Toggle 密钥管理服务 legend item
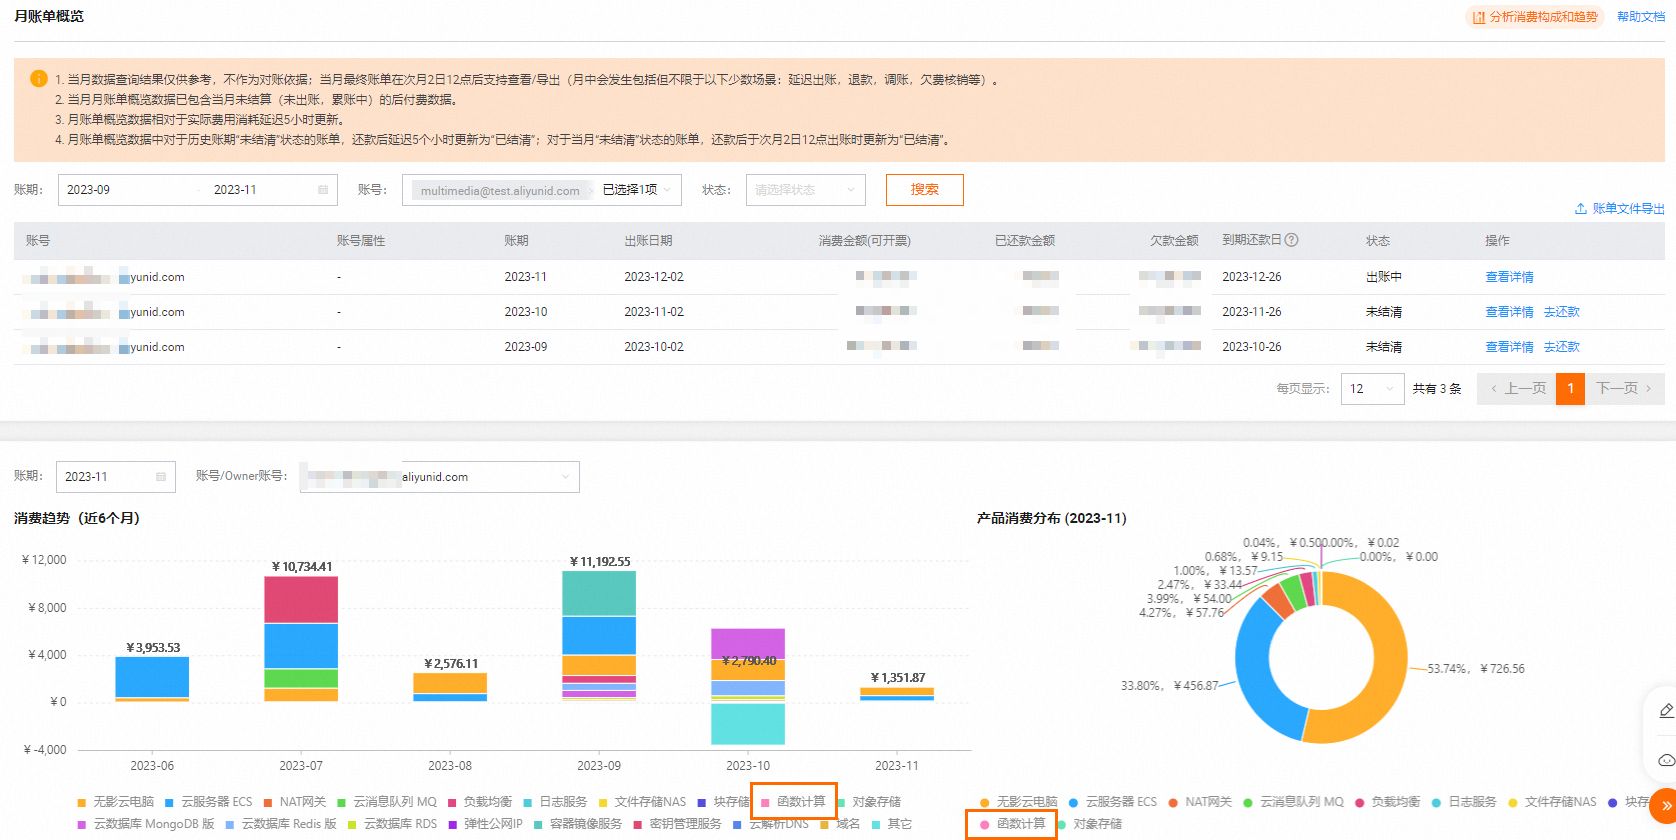The height and width of the screenshot is (840, 1676). (677, 824)
